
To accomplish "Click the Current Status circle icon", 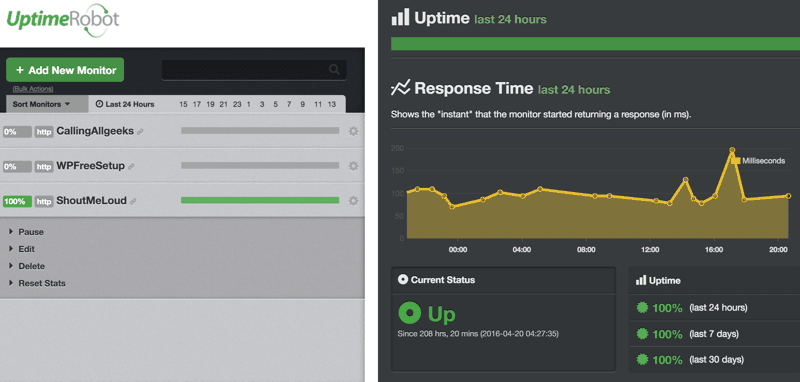I will click(x=403, y=279).
